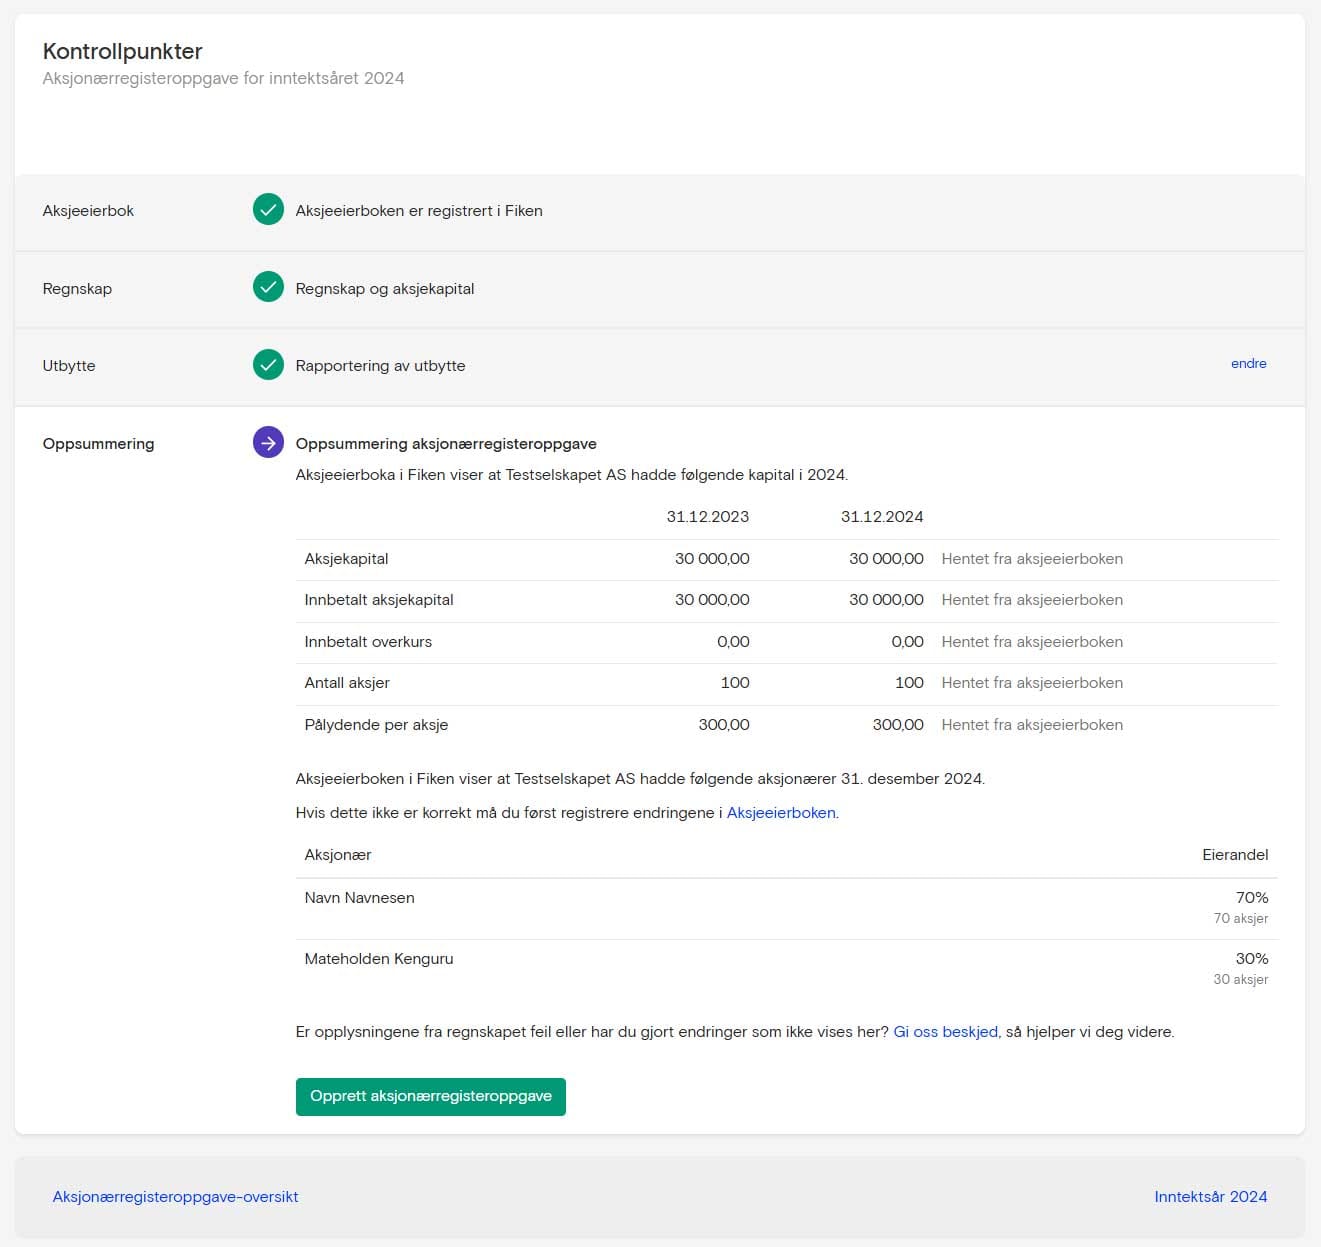Click the green checkmark beside Regnskap
Image resolution: width=1321 pixels, height=1247 pixels.
coord(268,288)
